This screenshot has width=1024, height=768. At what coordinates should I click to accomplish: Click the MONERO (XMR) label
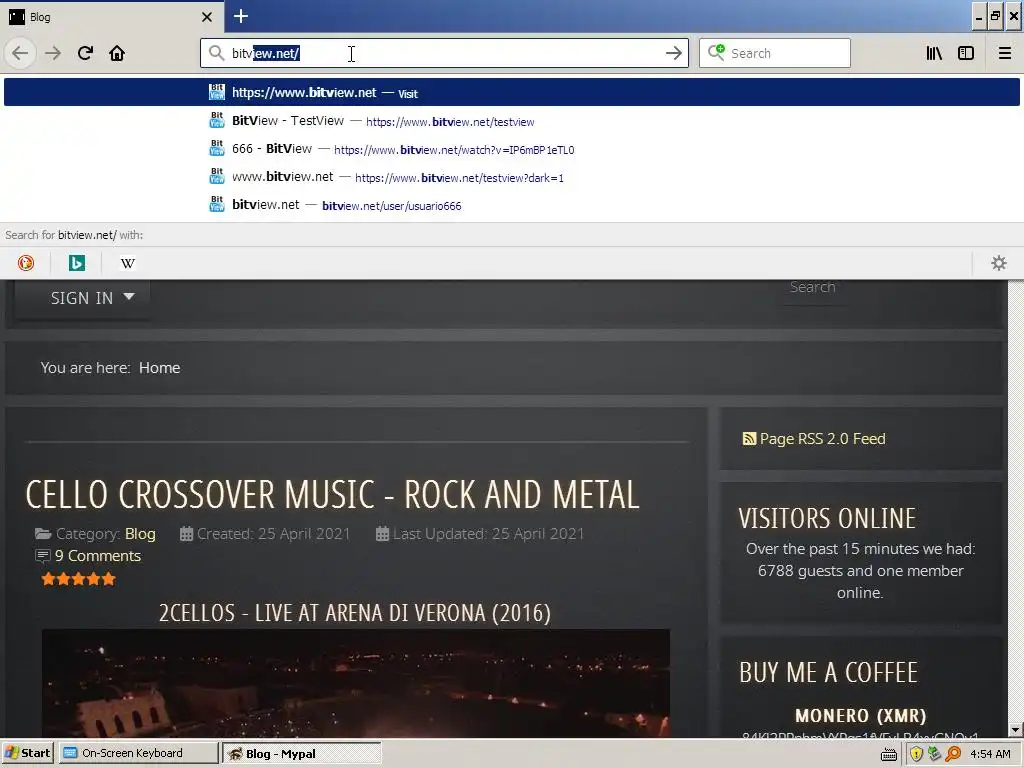[x=861, y=716]
